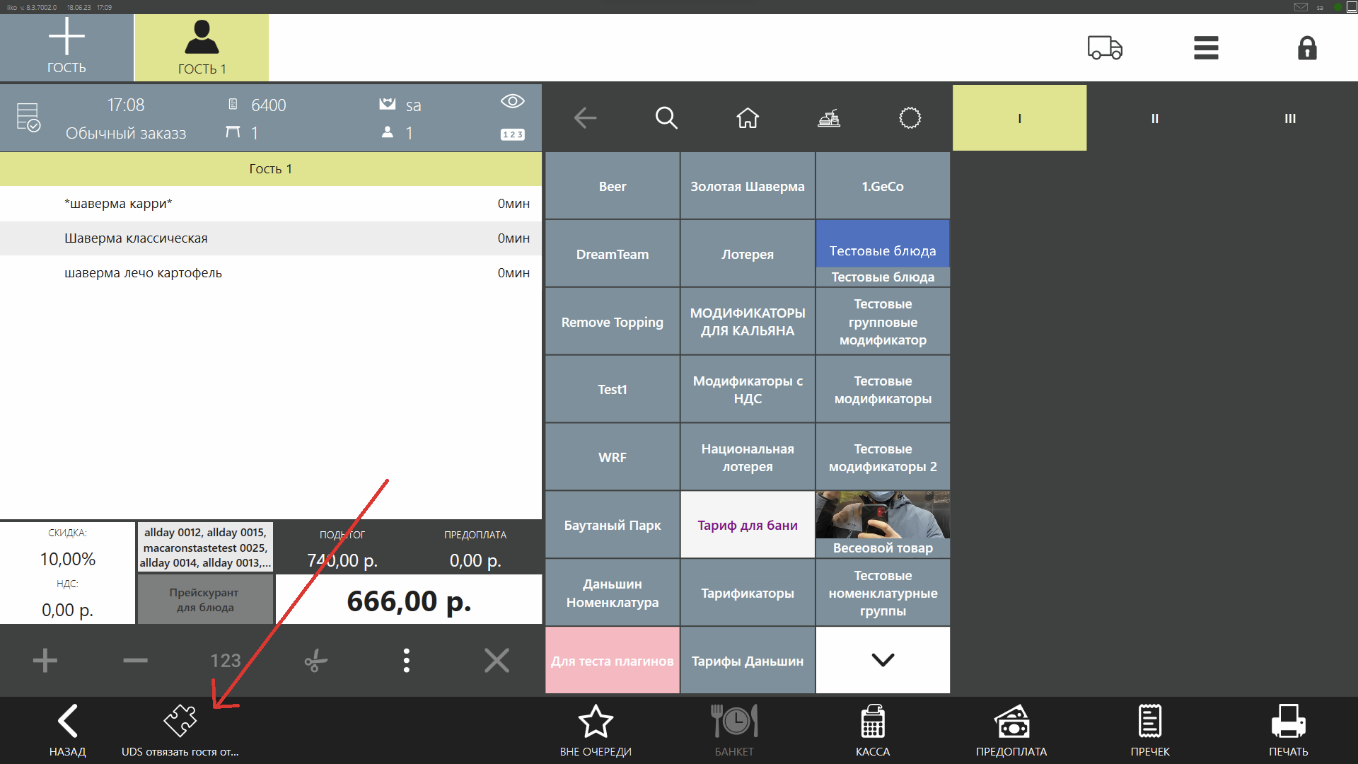Open Тестовые модификаторы 2 category

pos(883,457)
